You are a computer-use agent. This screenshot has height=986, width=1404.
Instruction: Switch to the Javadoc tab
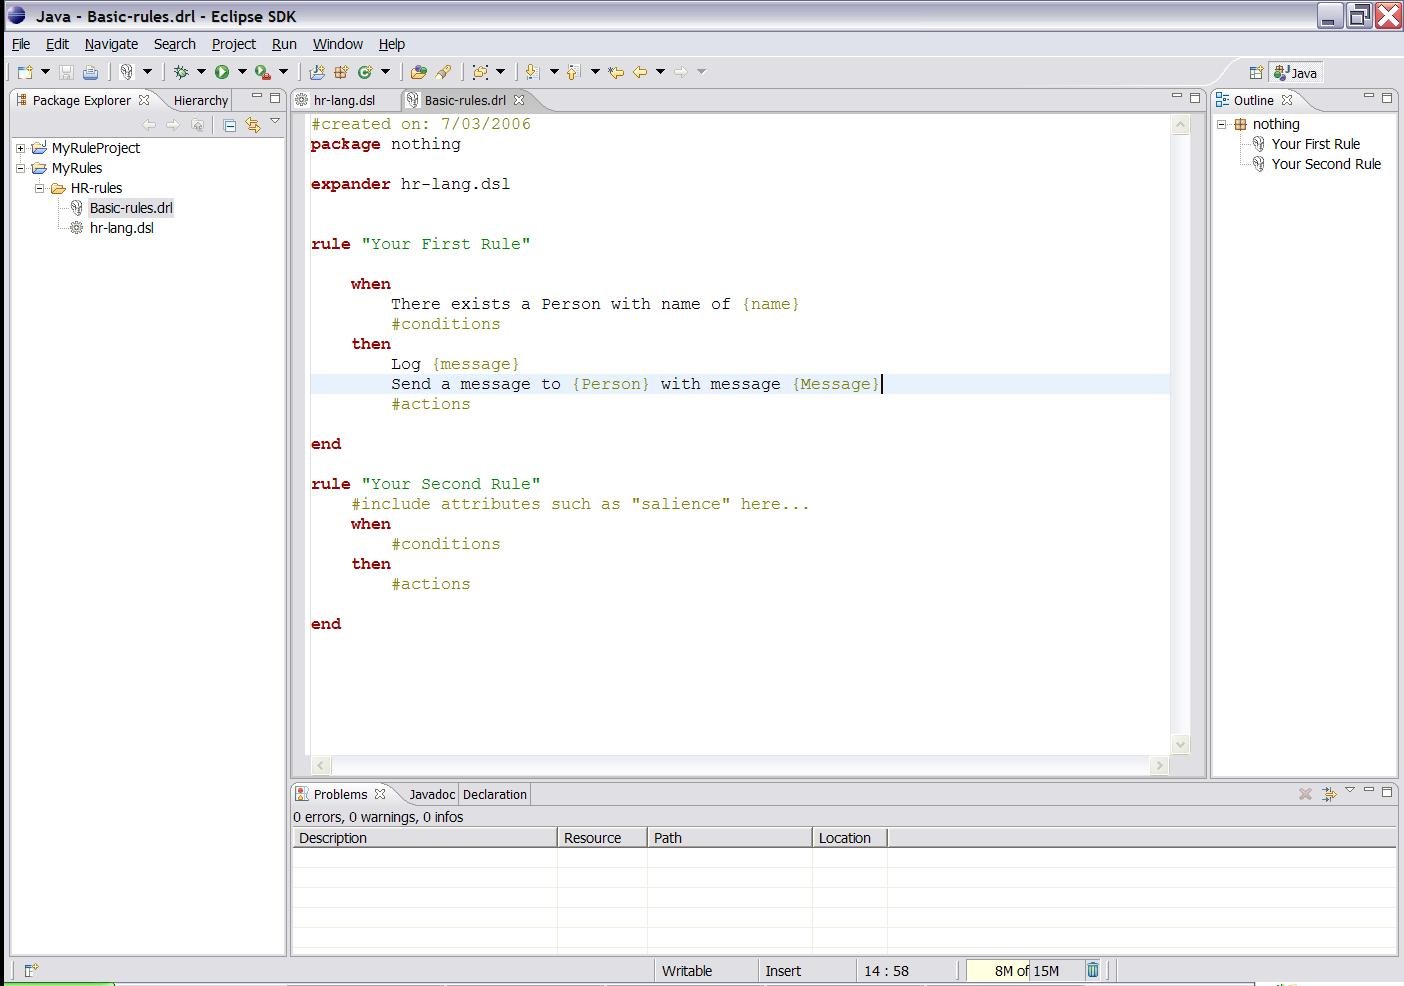[431, 795]
